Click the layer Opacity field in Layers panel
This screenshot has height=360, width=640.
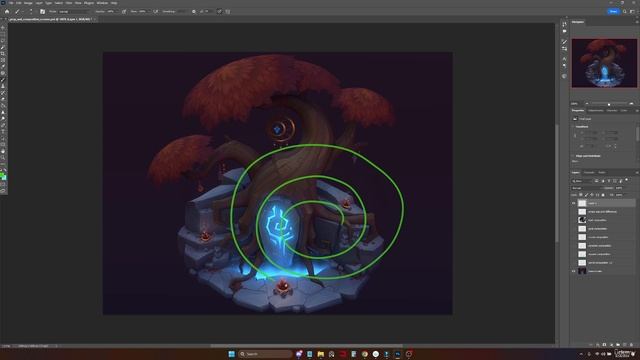coord(619,188)
